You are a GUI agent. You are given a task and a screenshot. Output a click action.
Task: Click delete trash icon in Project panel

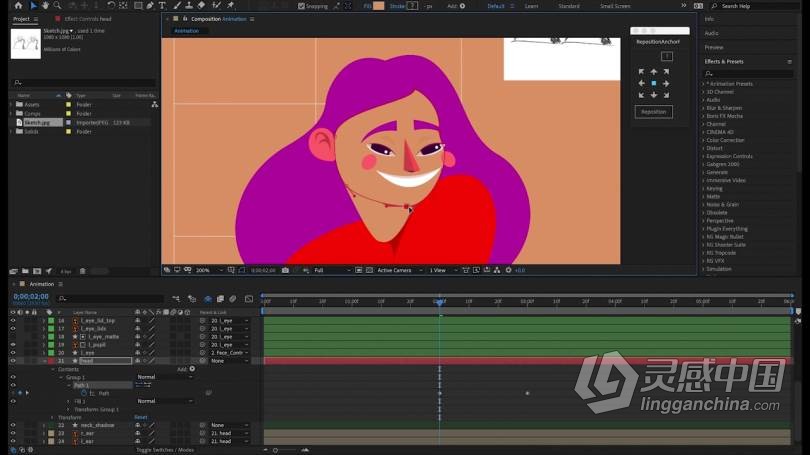pos(82,271)
